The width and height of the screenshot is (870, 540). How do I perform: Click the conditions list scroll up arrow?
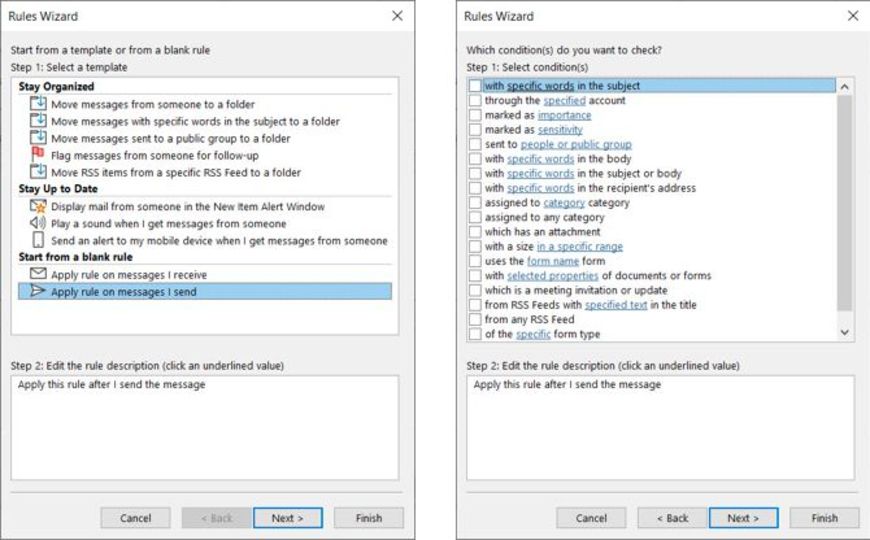(x=844, y=87)
